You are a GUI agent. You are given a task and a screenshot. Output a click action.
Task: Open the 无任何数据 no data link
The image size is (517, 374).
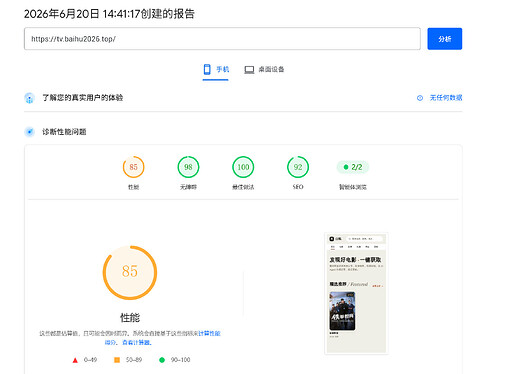(446, 98)
